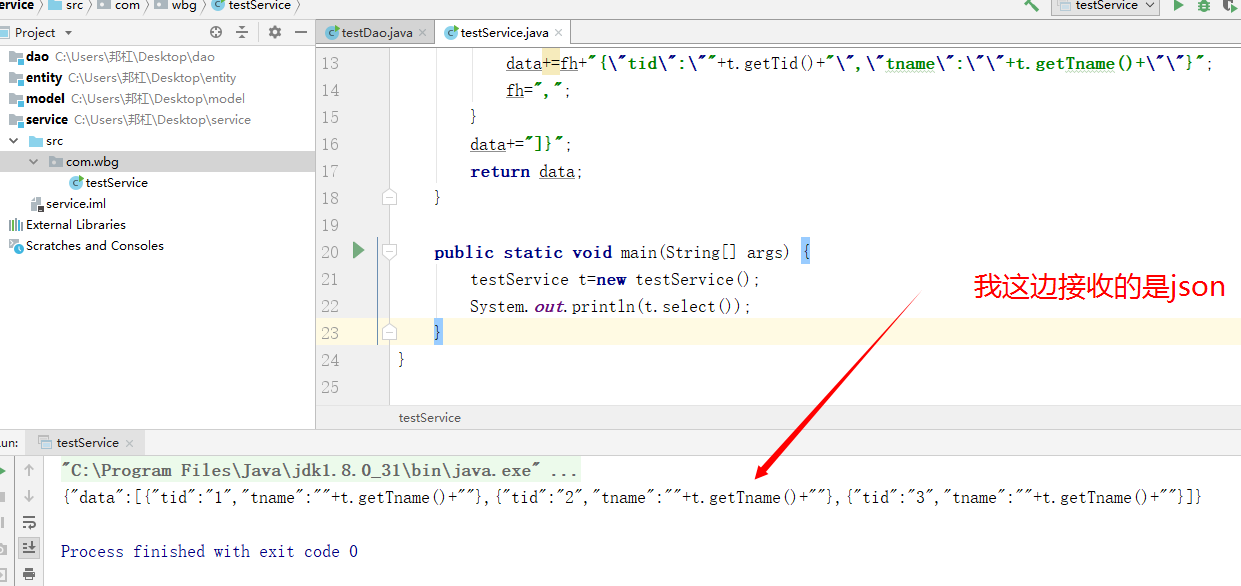
Task: Click line number 16 in the gutter
Action: pos(330,144)
